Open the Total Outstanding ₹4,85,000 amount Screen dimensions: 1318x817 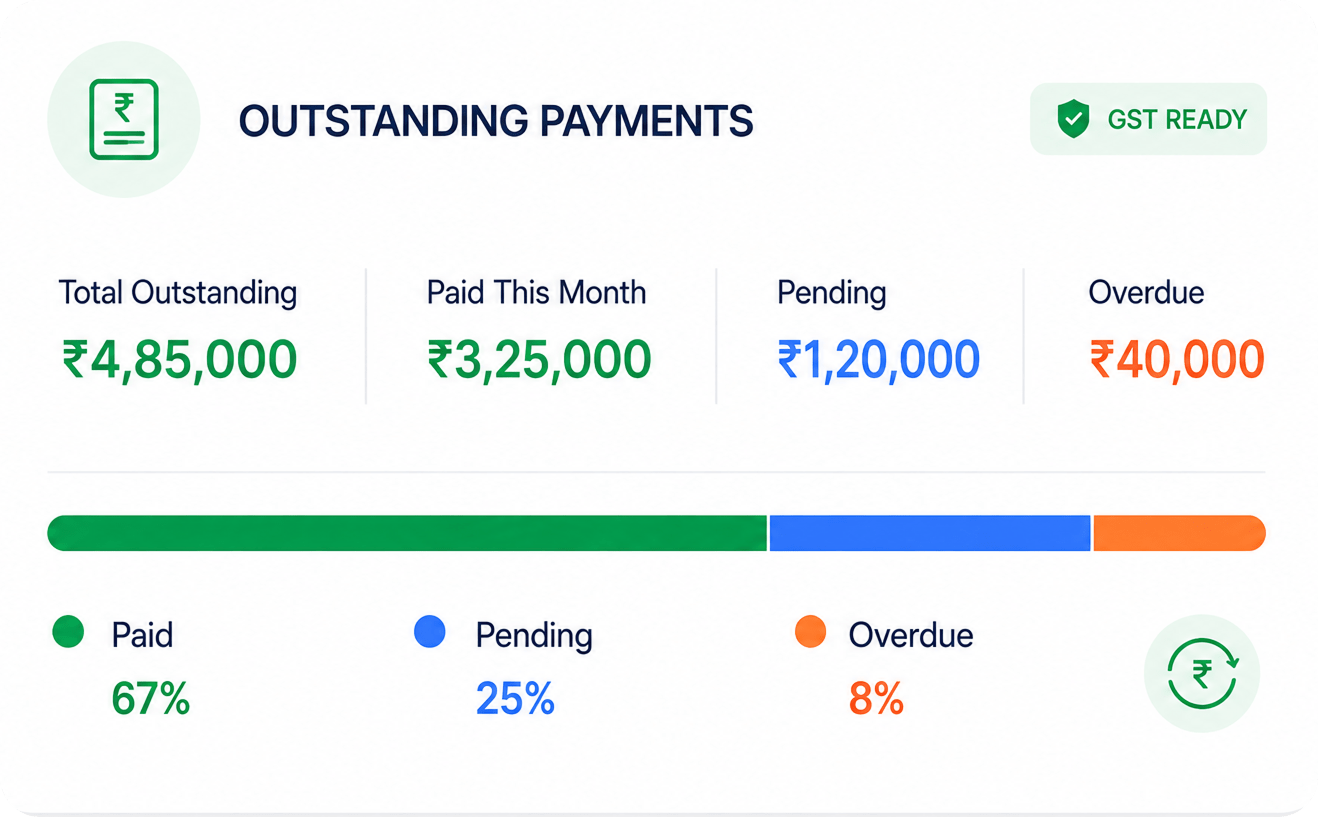pyautogui.click(x=180, y=360)
